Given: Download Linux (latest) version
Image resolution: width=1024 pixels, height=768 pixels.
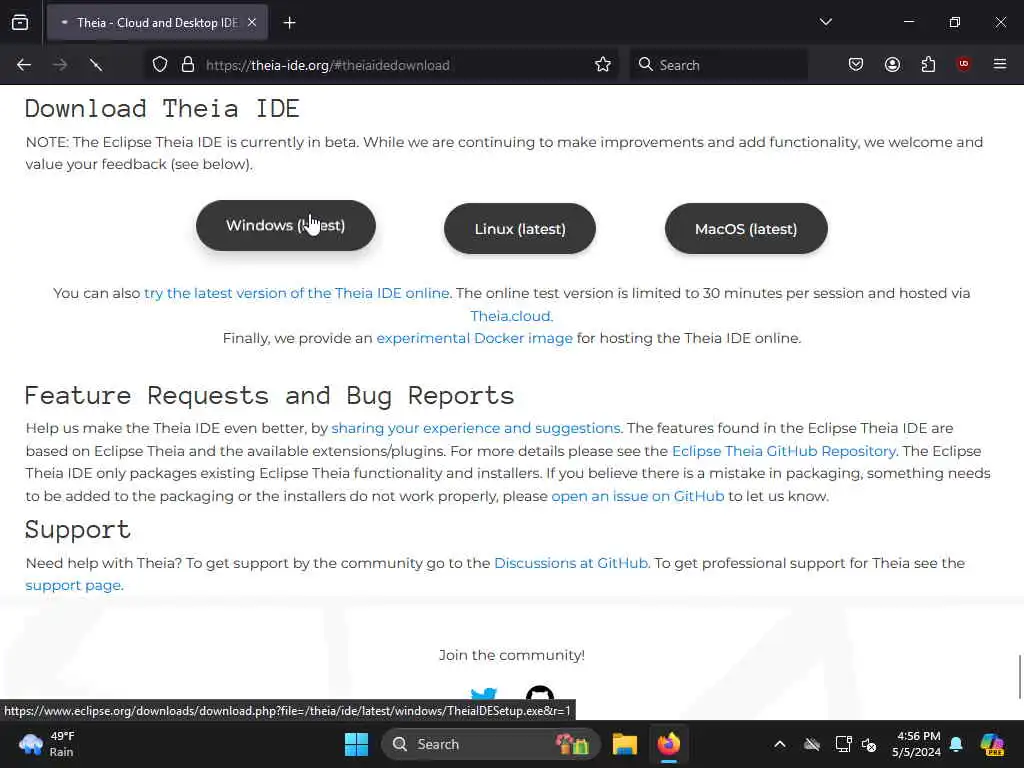Looking at the screenshot, I should pos(520,229).
